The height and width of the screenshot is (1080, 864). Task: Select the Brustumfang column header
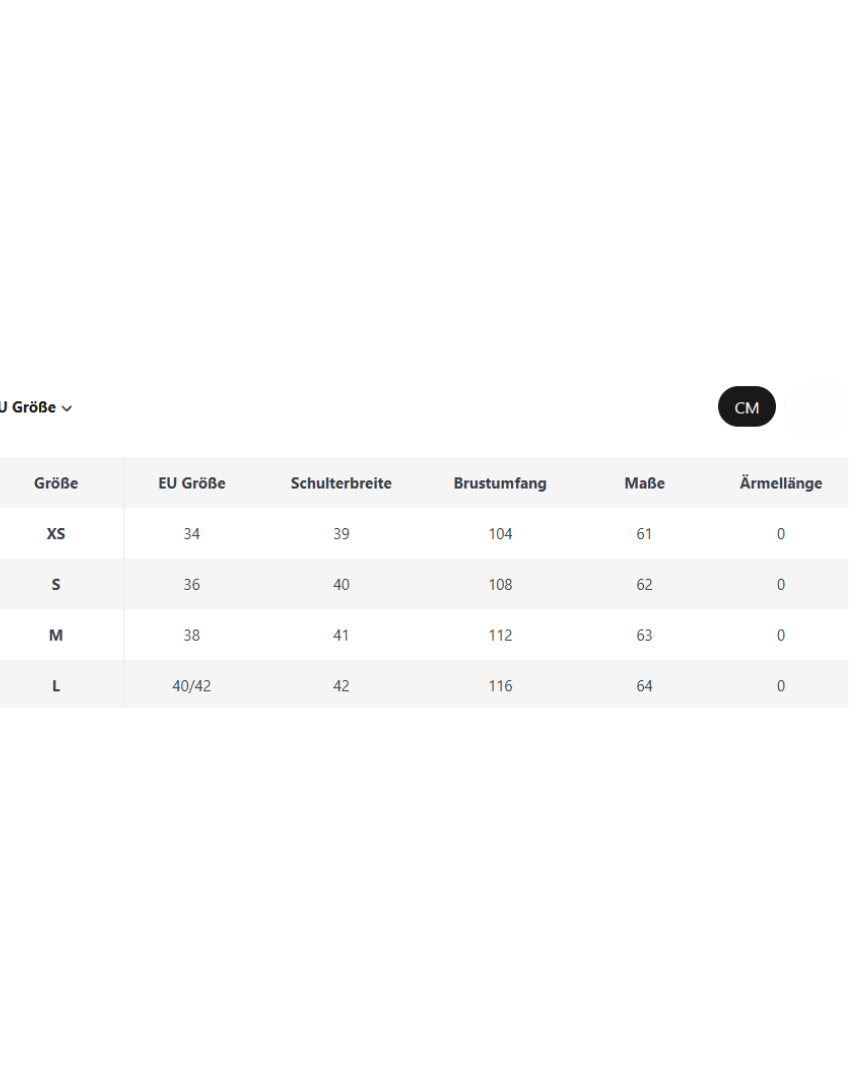(x=500, y=483)
